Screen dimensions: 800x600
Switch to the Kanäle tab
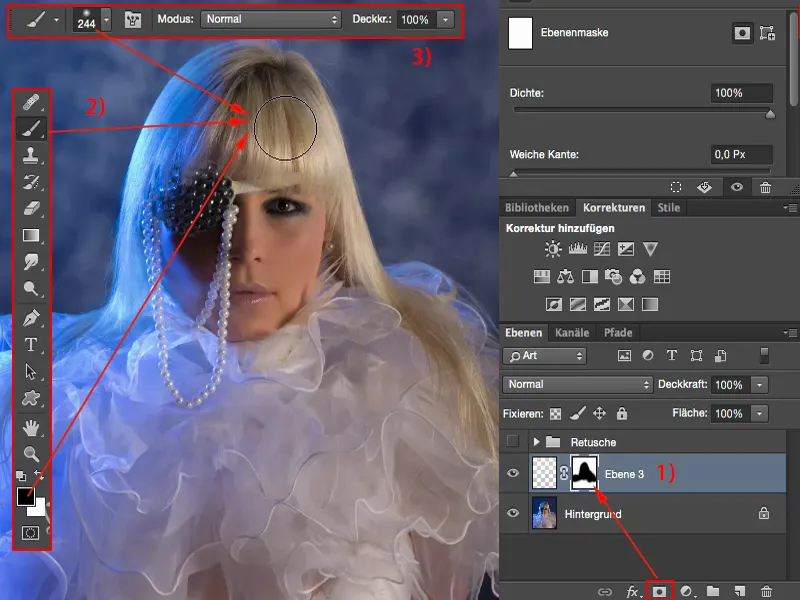(x=572, y=333)
